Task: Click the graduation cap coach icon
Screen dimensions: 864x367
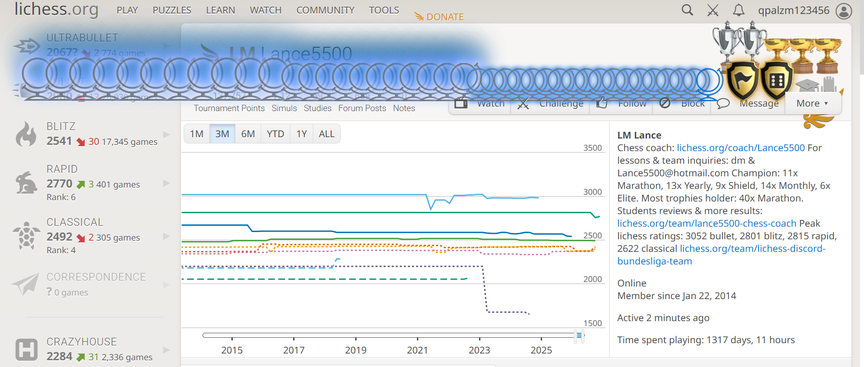Action: tap(807, 86)
